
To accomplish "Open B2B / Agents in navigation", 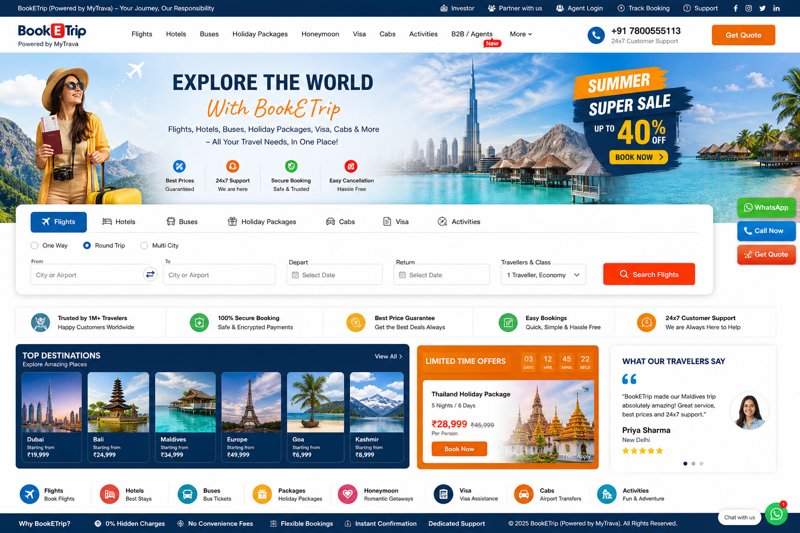I will click(472, 34).
